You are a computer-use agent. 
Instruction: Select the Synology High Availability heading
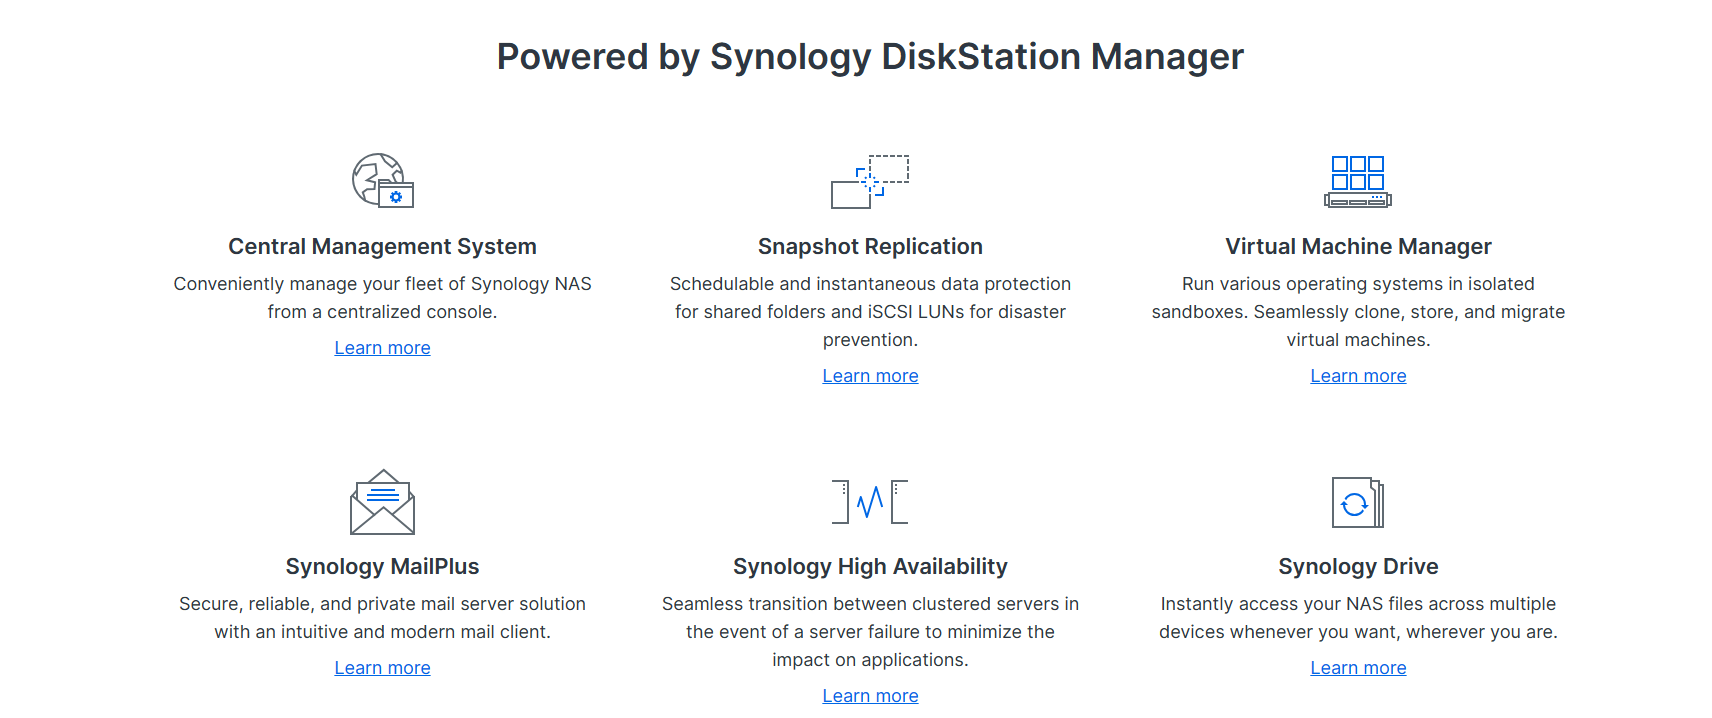point(870,567)
